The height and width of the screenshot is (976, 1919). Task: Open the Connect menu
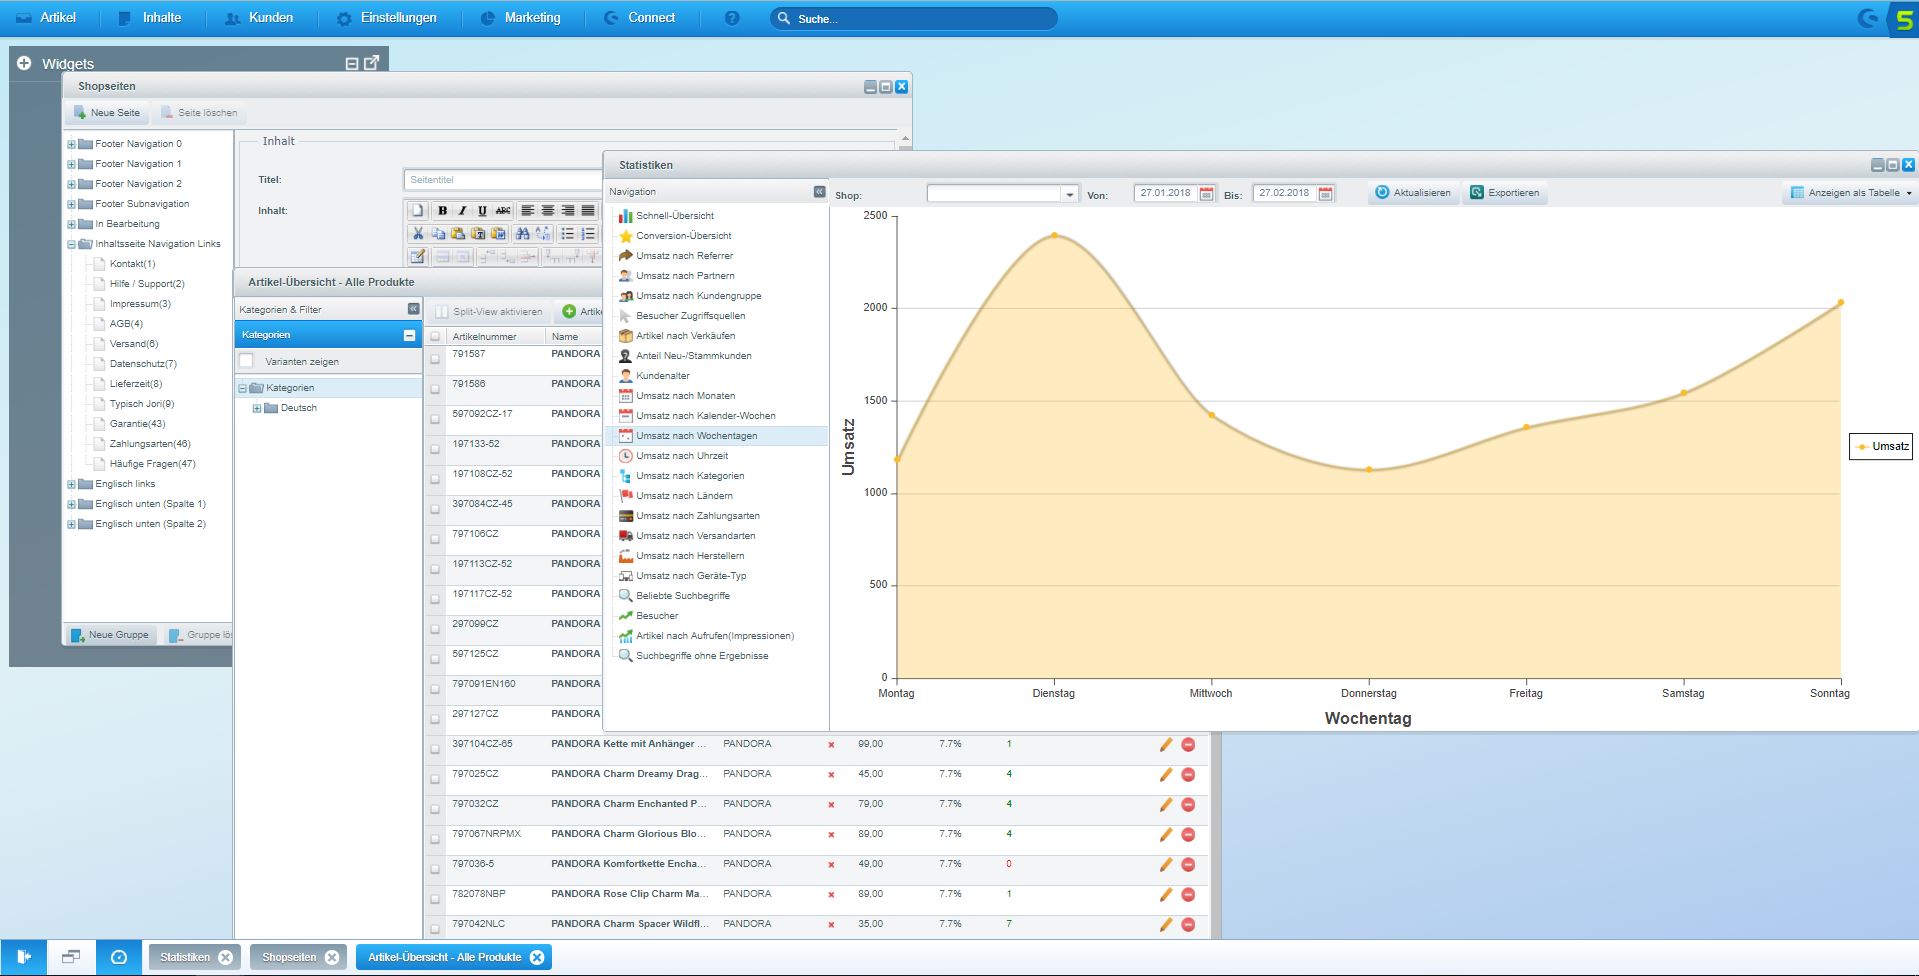(x=640, y=18)
